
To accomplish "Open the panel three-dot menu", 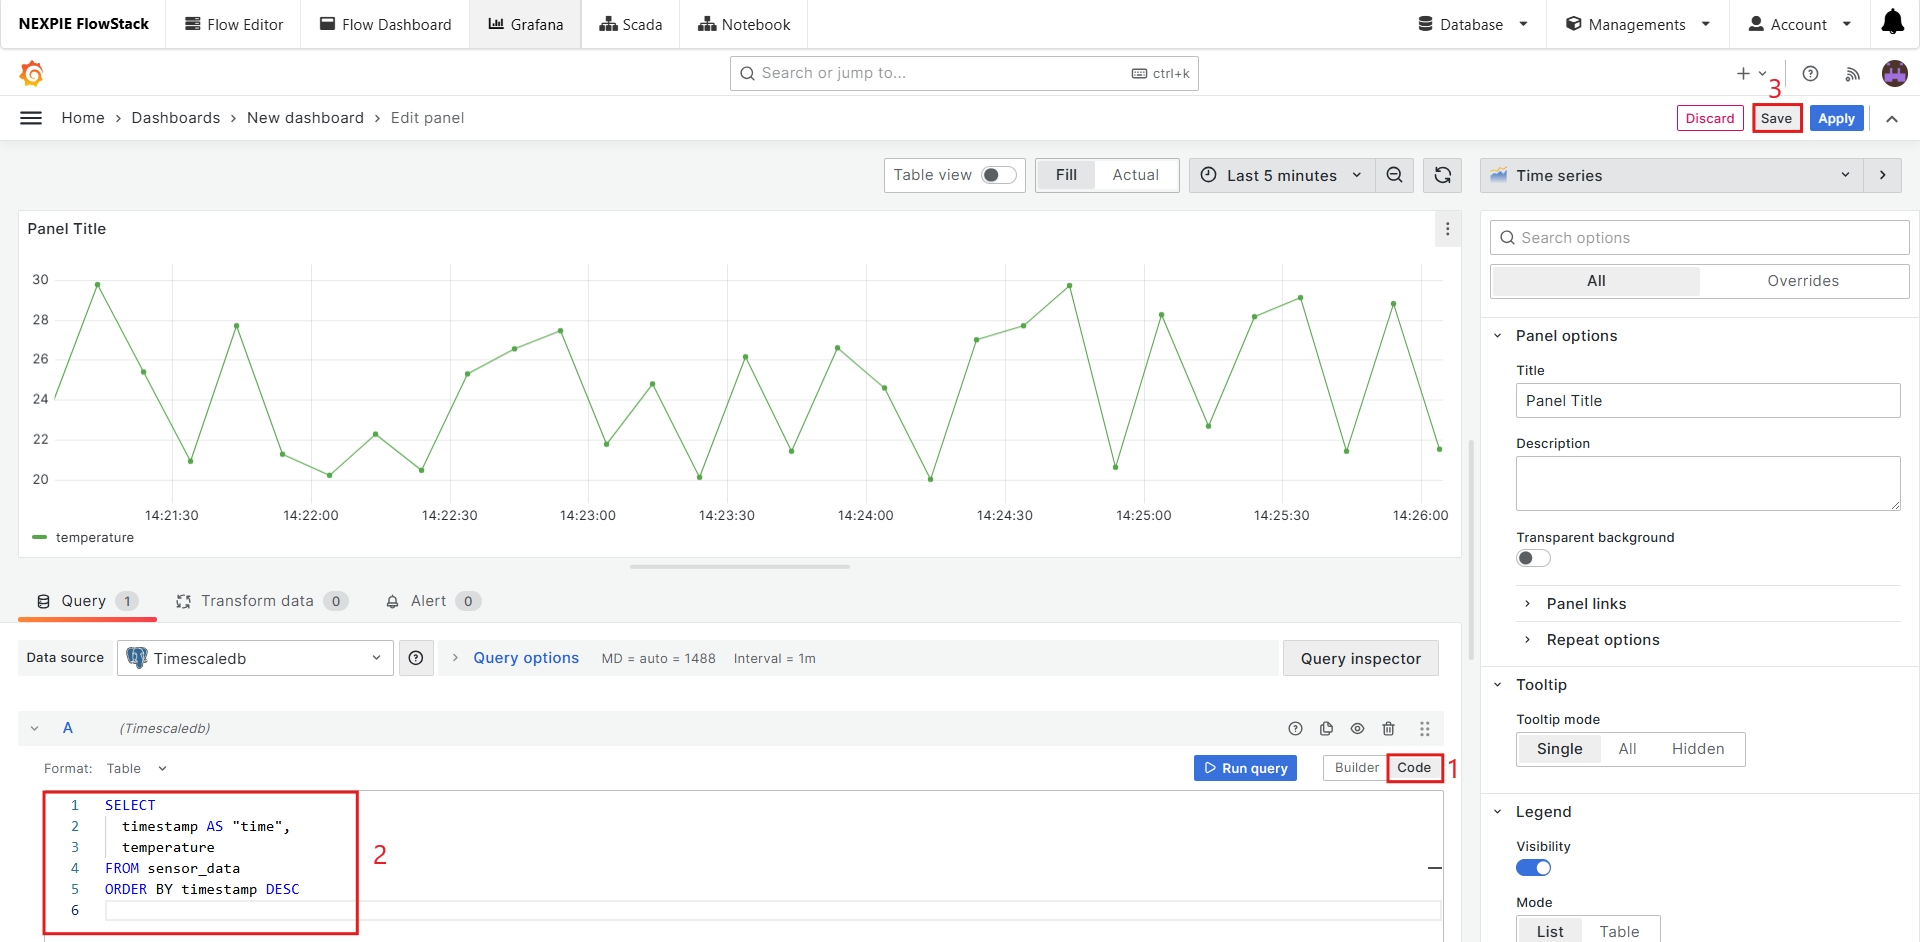I will pyautogui.click(x=1447, y=229).
